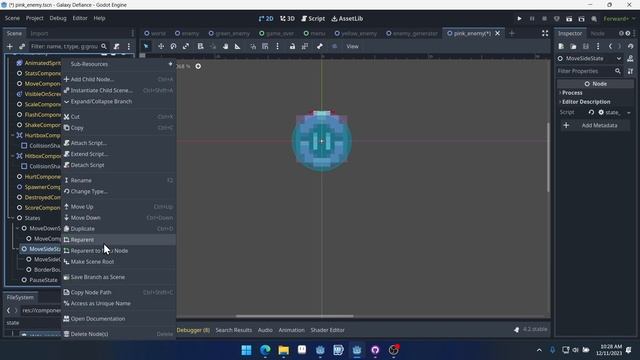Open the canvas View menu
The width and height of the screenshot is (640, 360).
pyautogui.click(x=352, y=47)
